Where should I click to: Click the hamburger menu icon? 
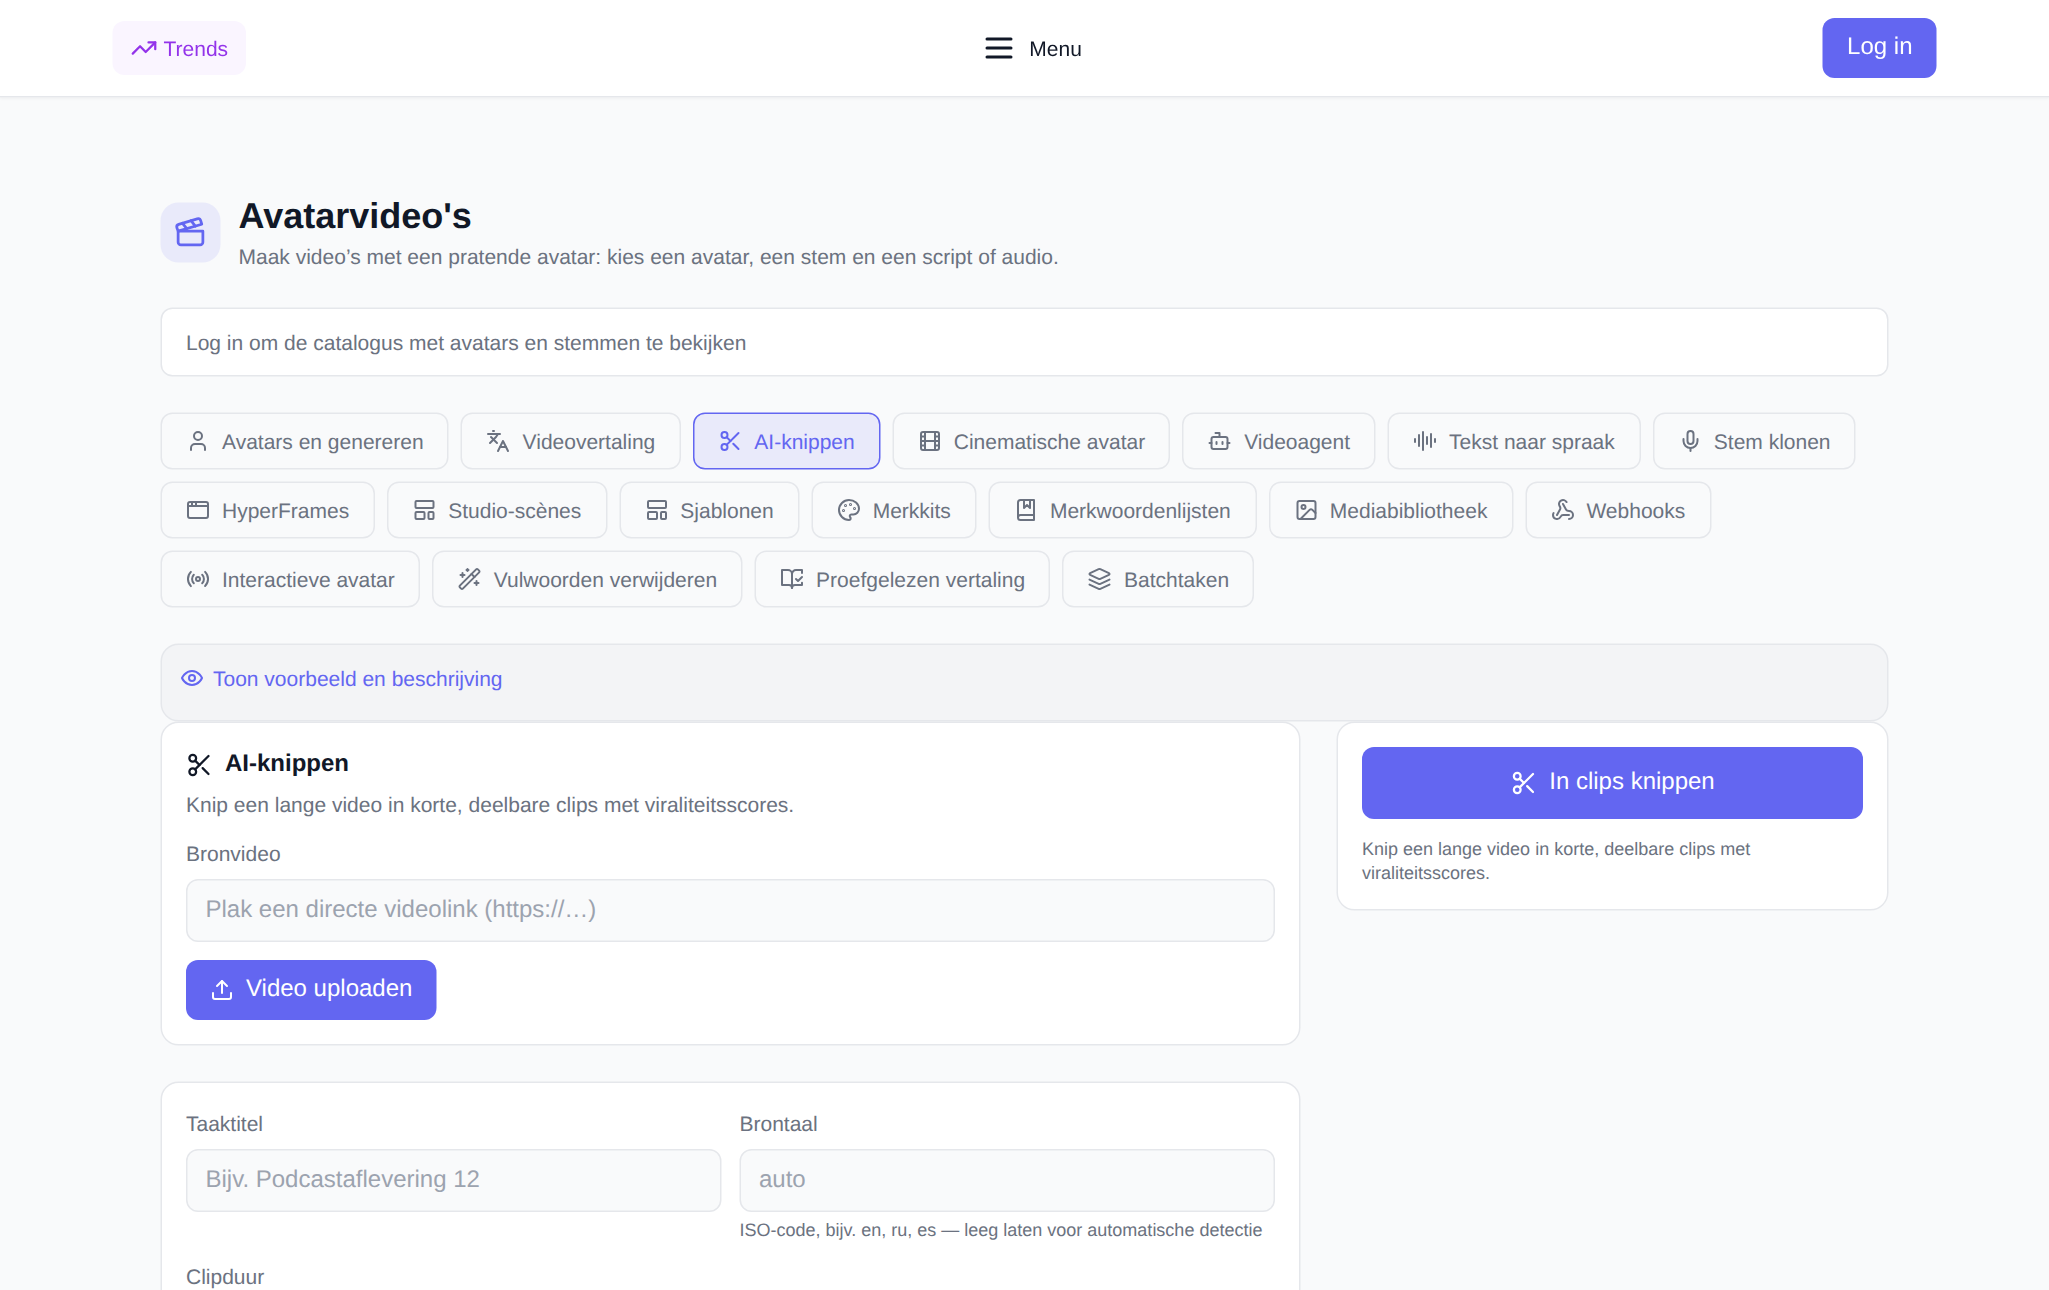click(998, 48)
